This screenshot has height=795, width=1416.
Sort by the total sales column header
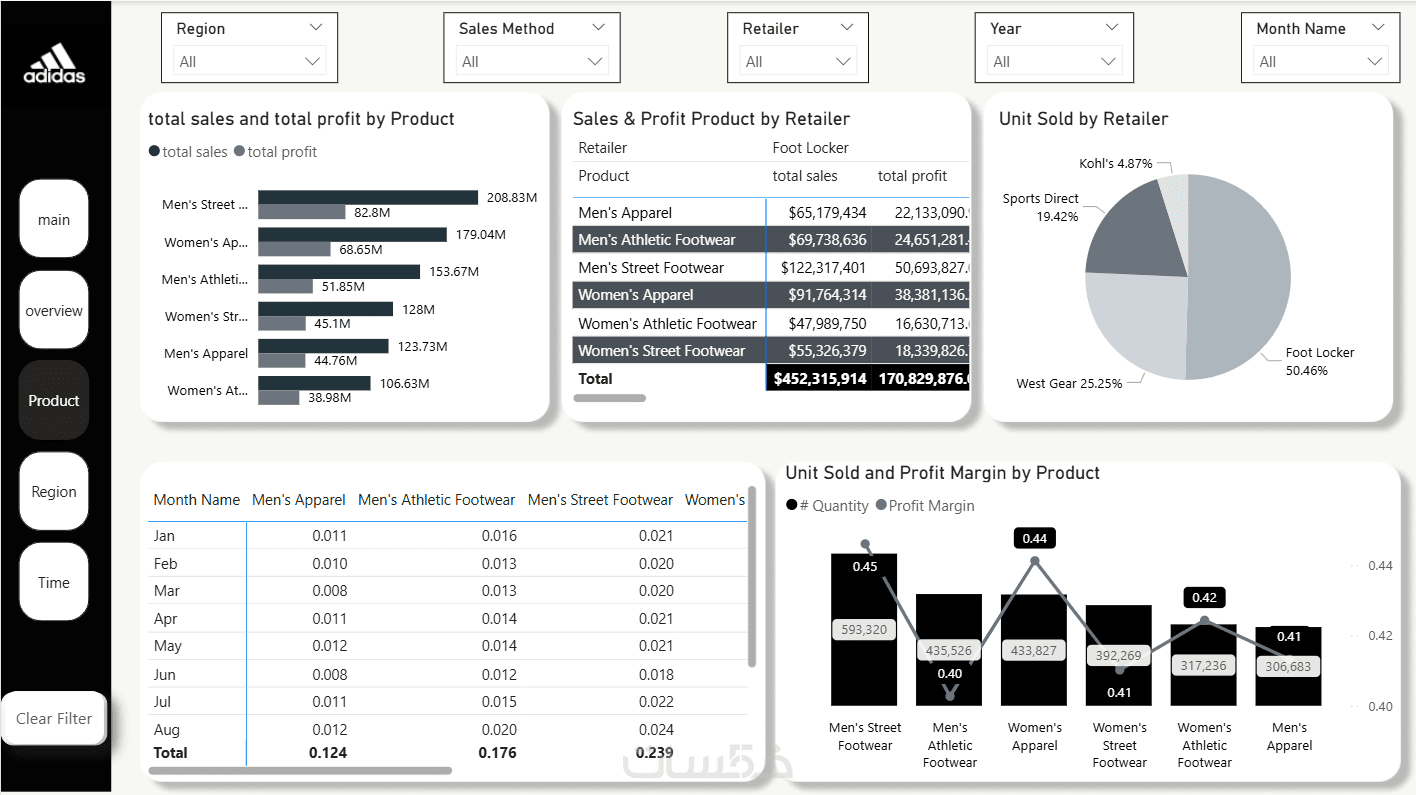tap(805, 176)
